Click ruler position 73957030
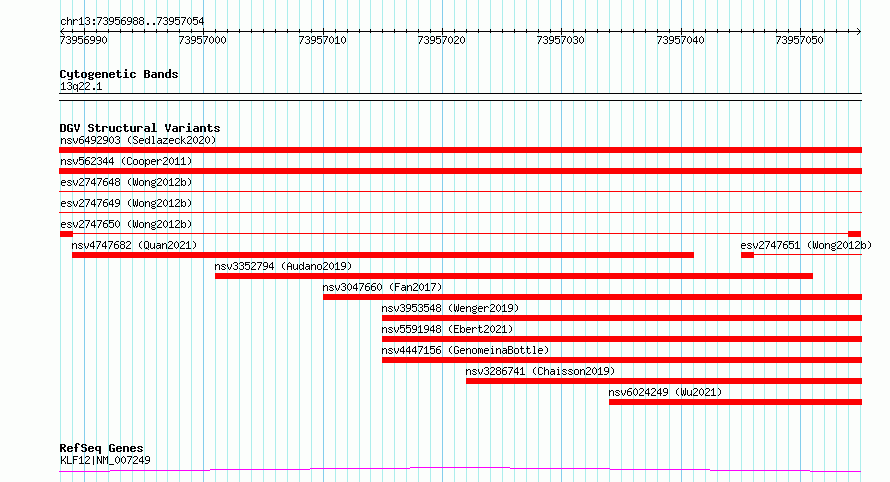The image size is (890, 482). pos(561,40)
